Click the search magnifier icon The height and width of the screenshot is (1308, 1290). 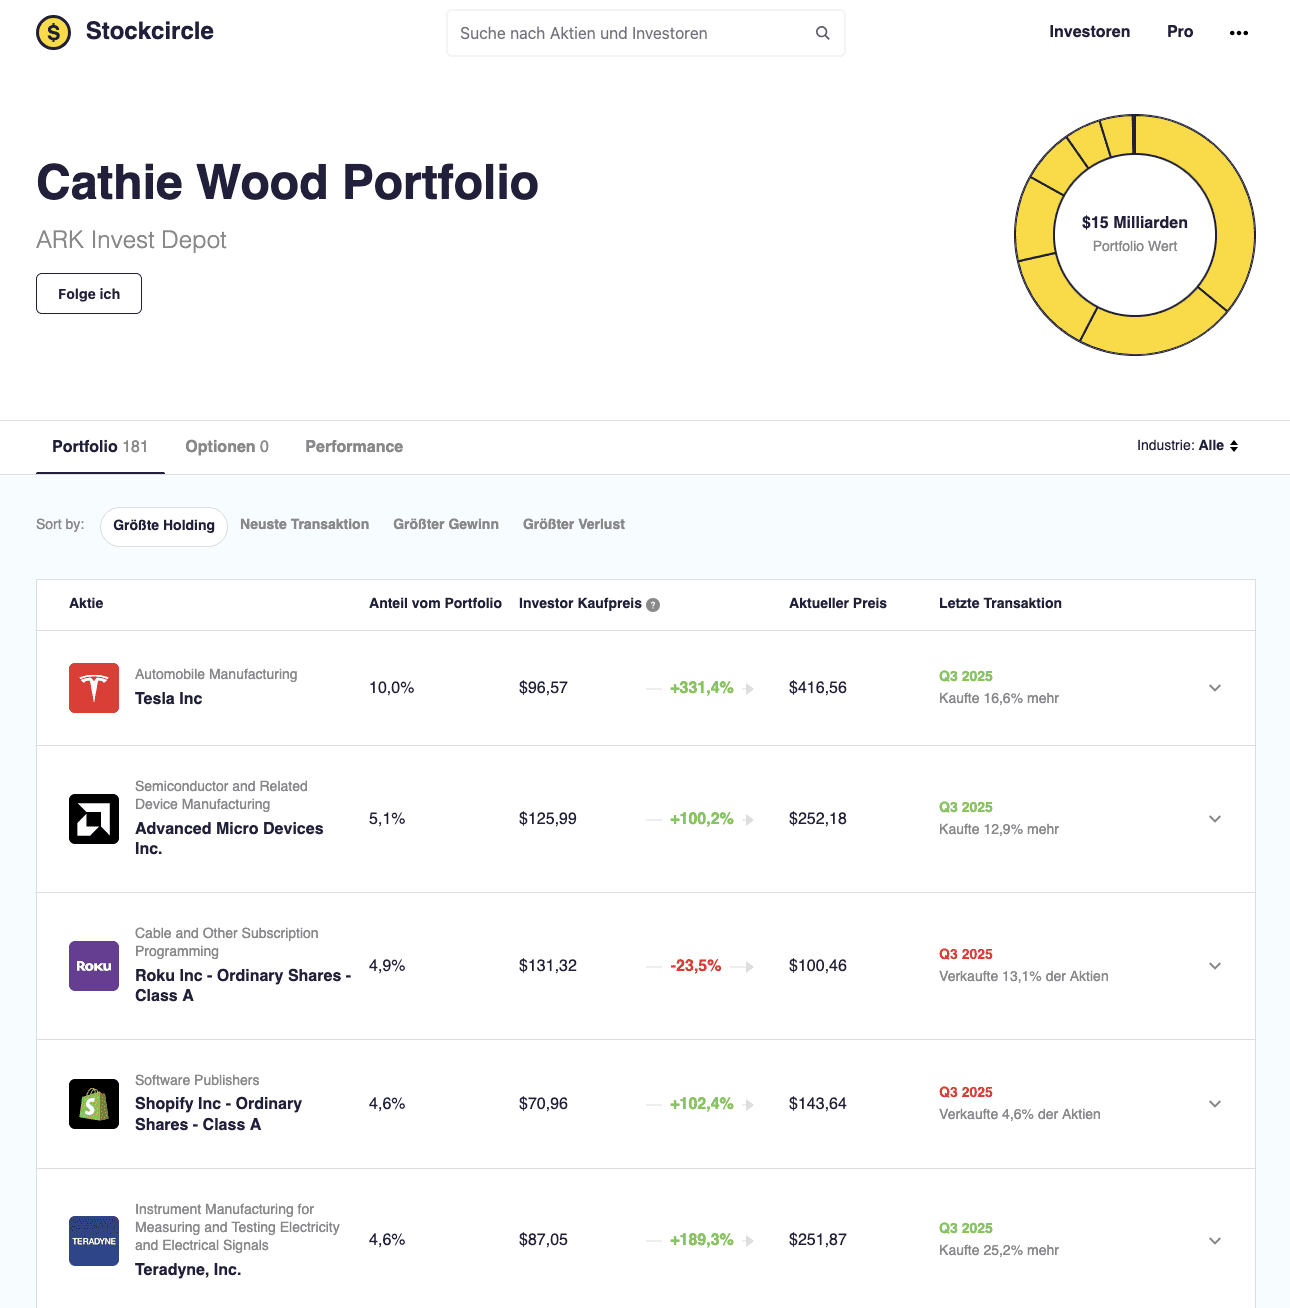822,32
